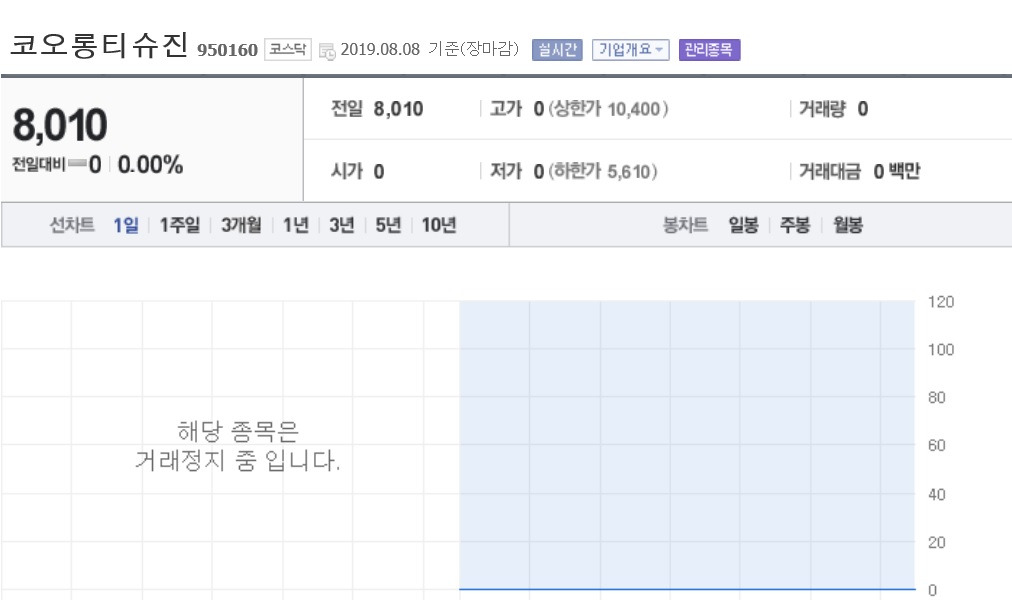Click the 0.00% change rate value

150,165
